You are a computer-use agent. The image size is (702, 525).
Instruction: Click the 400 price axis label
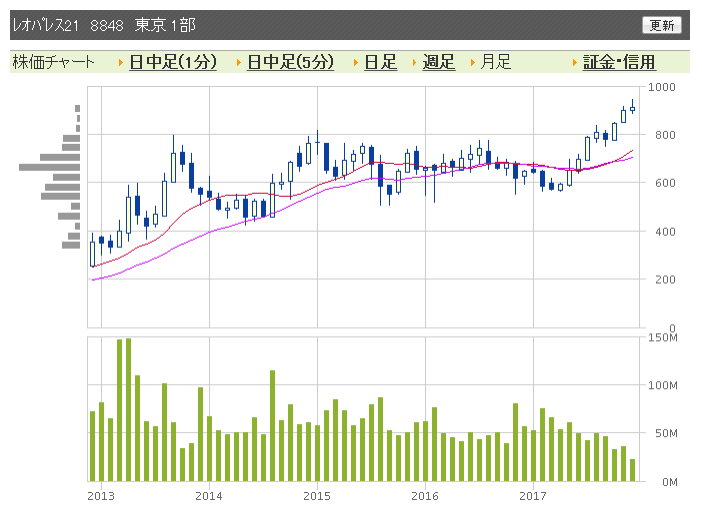(x=665, y=231)
